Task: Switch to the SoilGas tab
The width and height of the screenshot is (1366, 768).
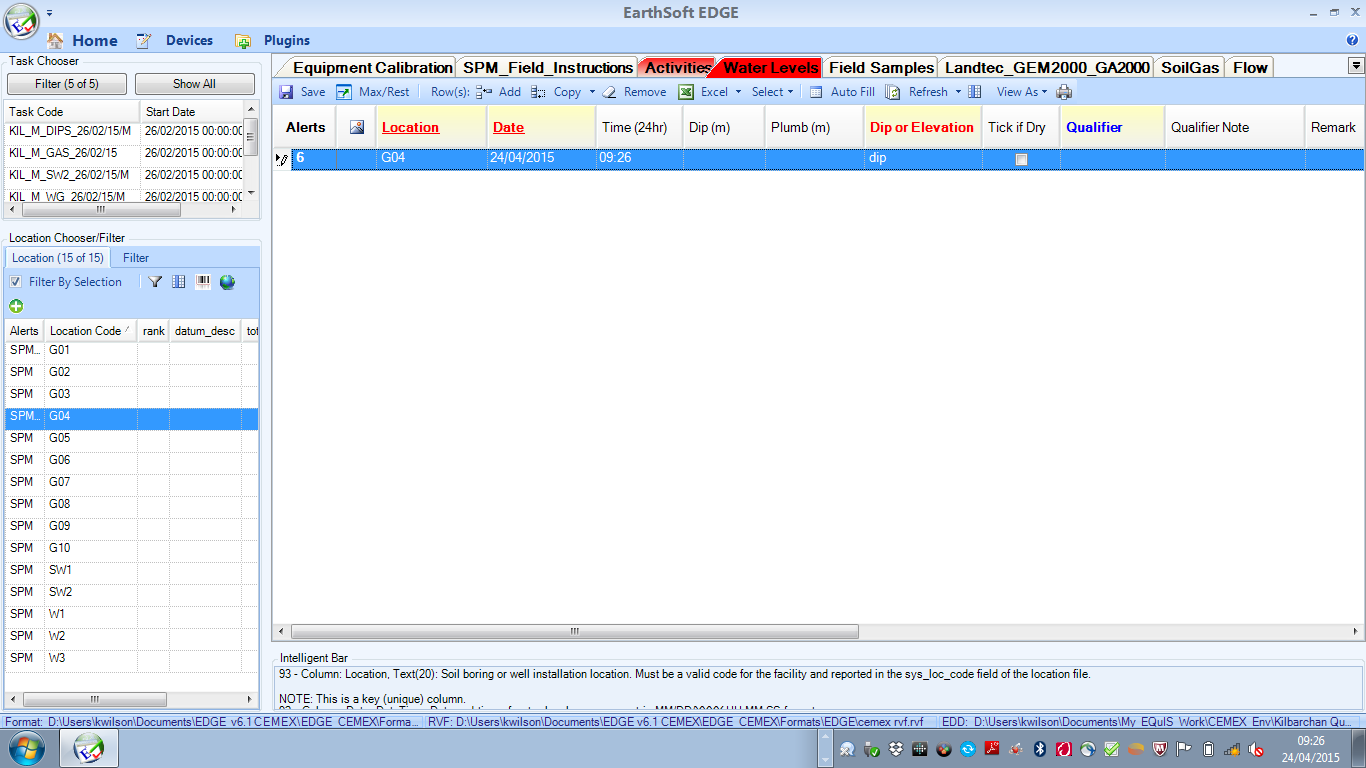Action: click(x=1190, y=68)
